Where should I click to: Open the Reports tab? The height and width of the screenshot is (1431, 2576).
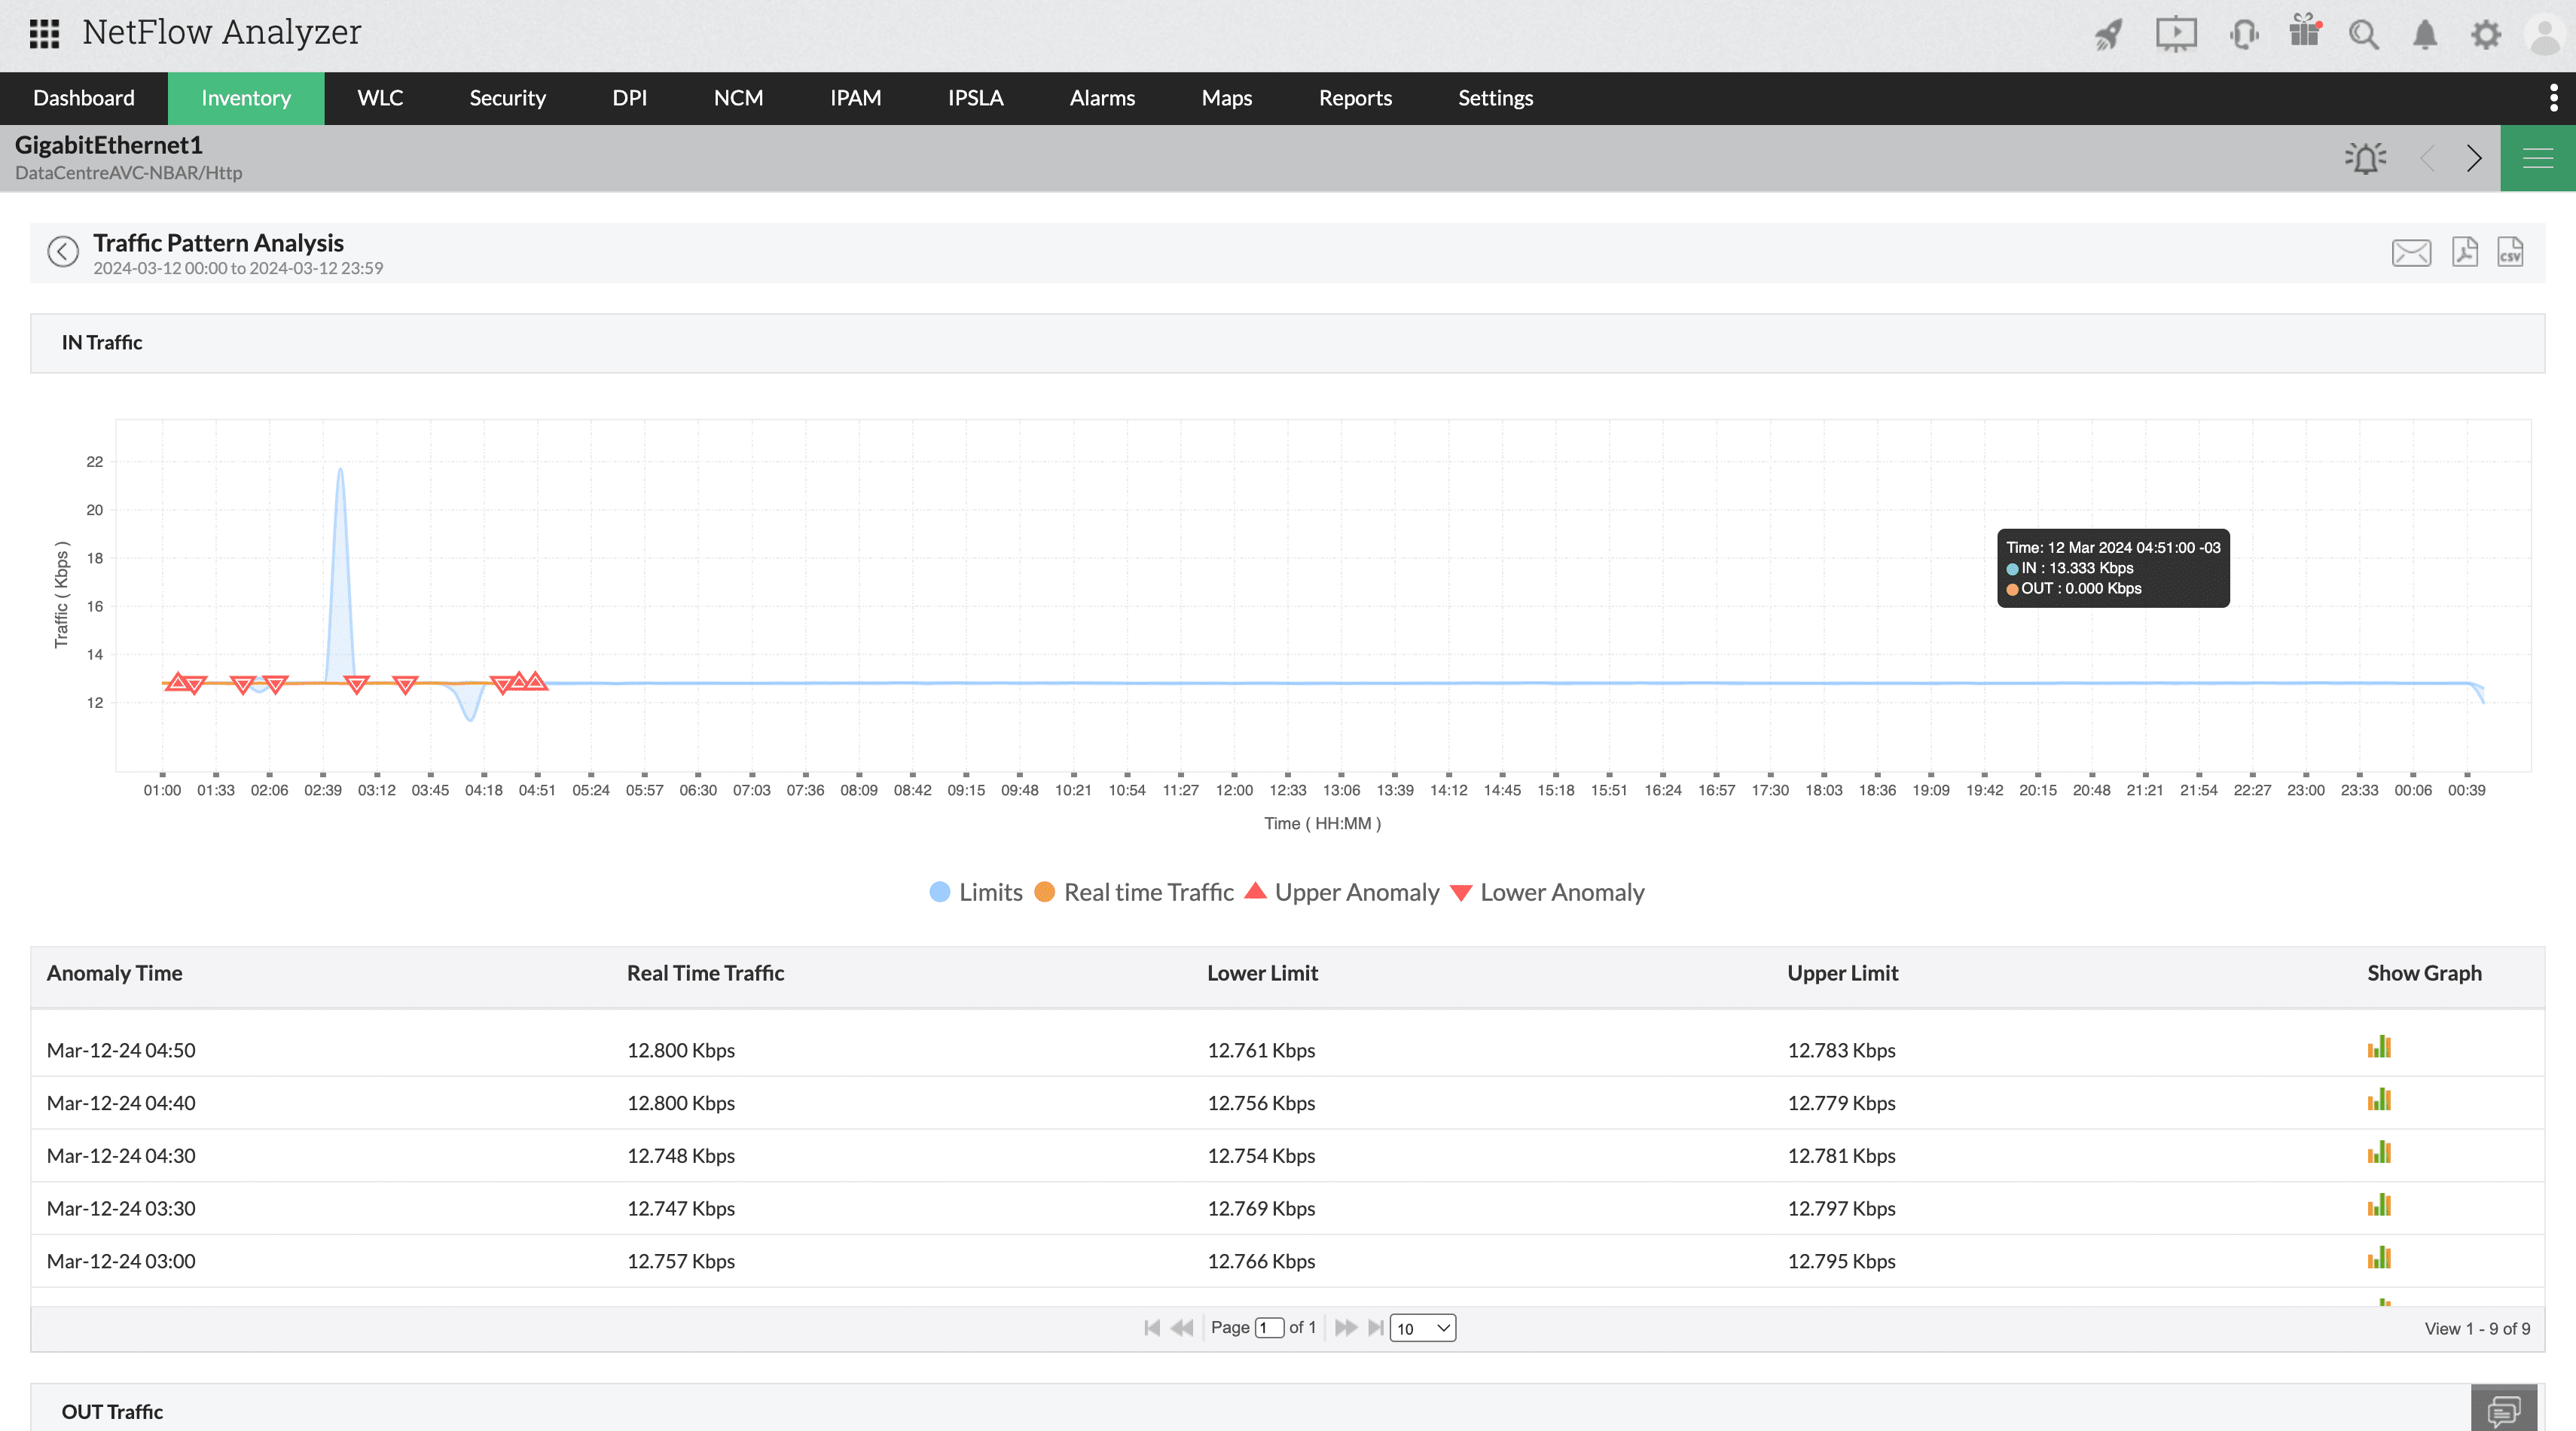point(1354,98)
